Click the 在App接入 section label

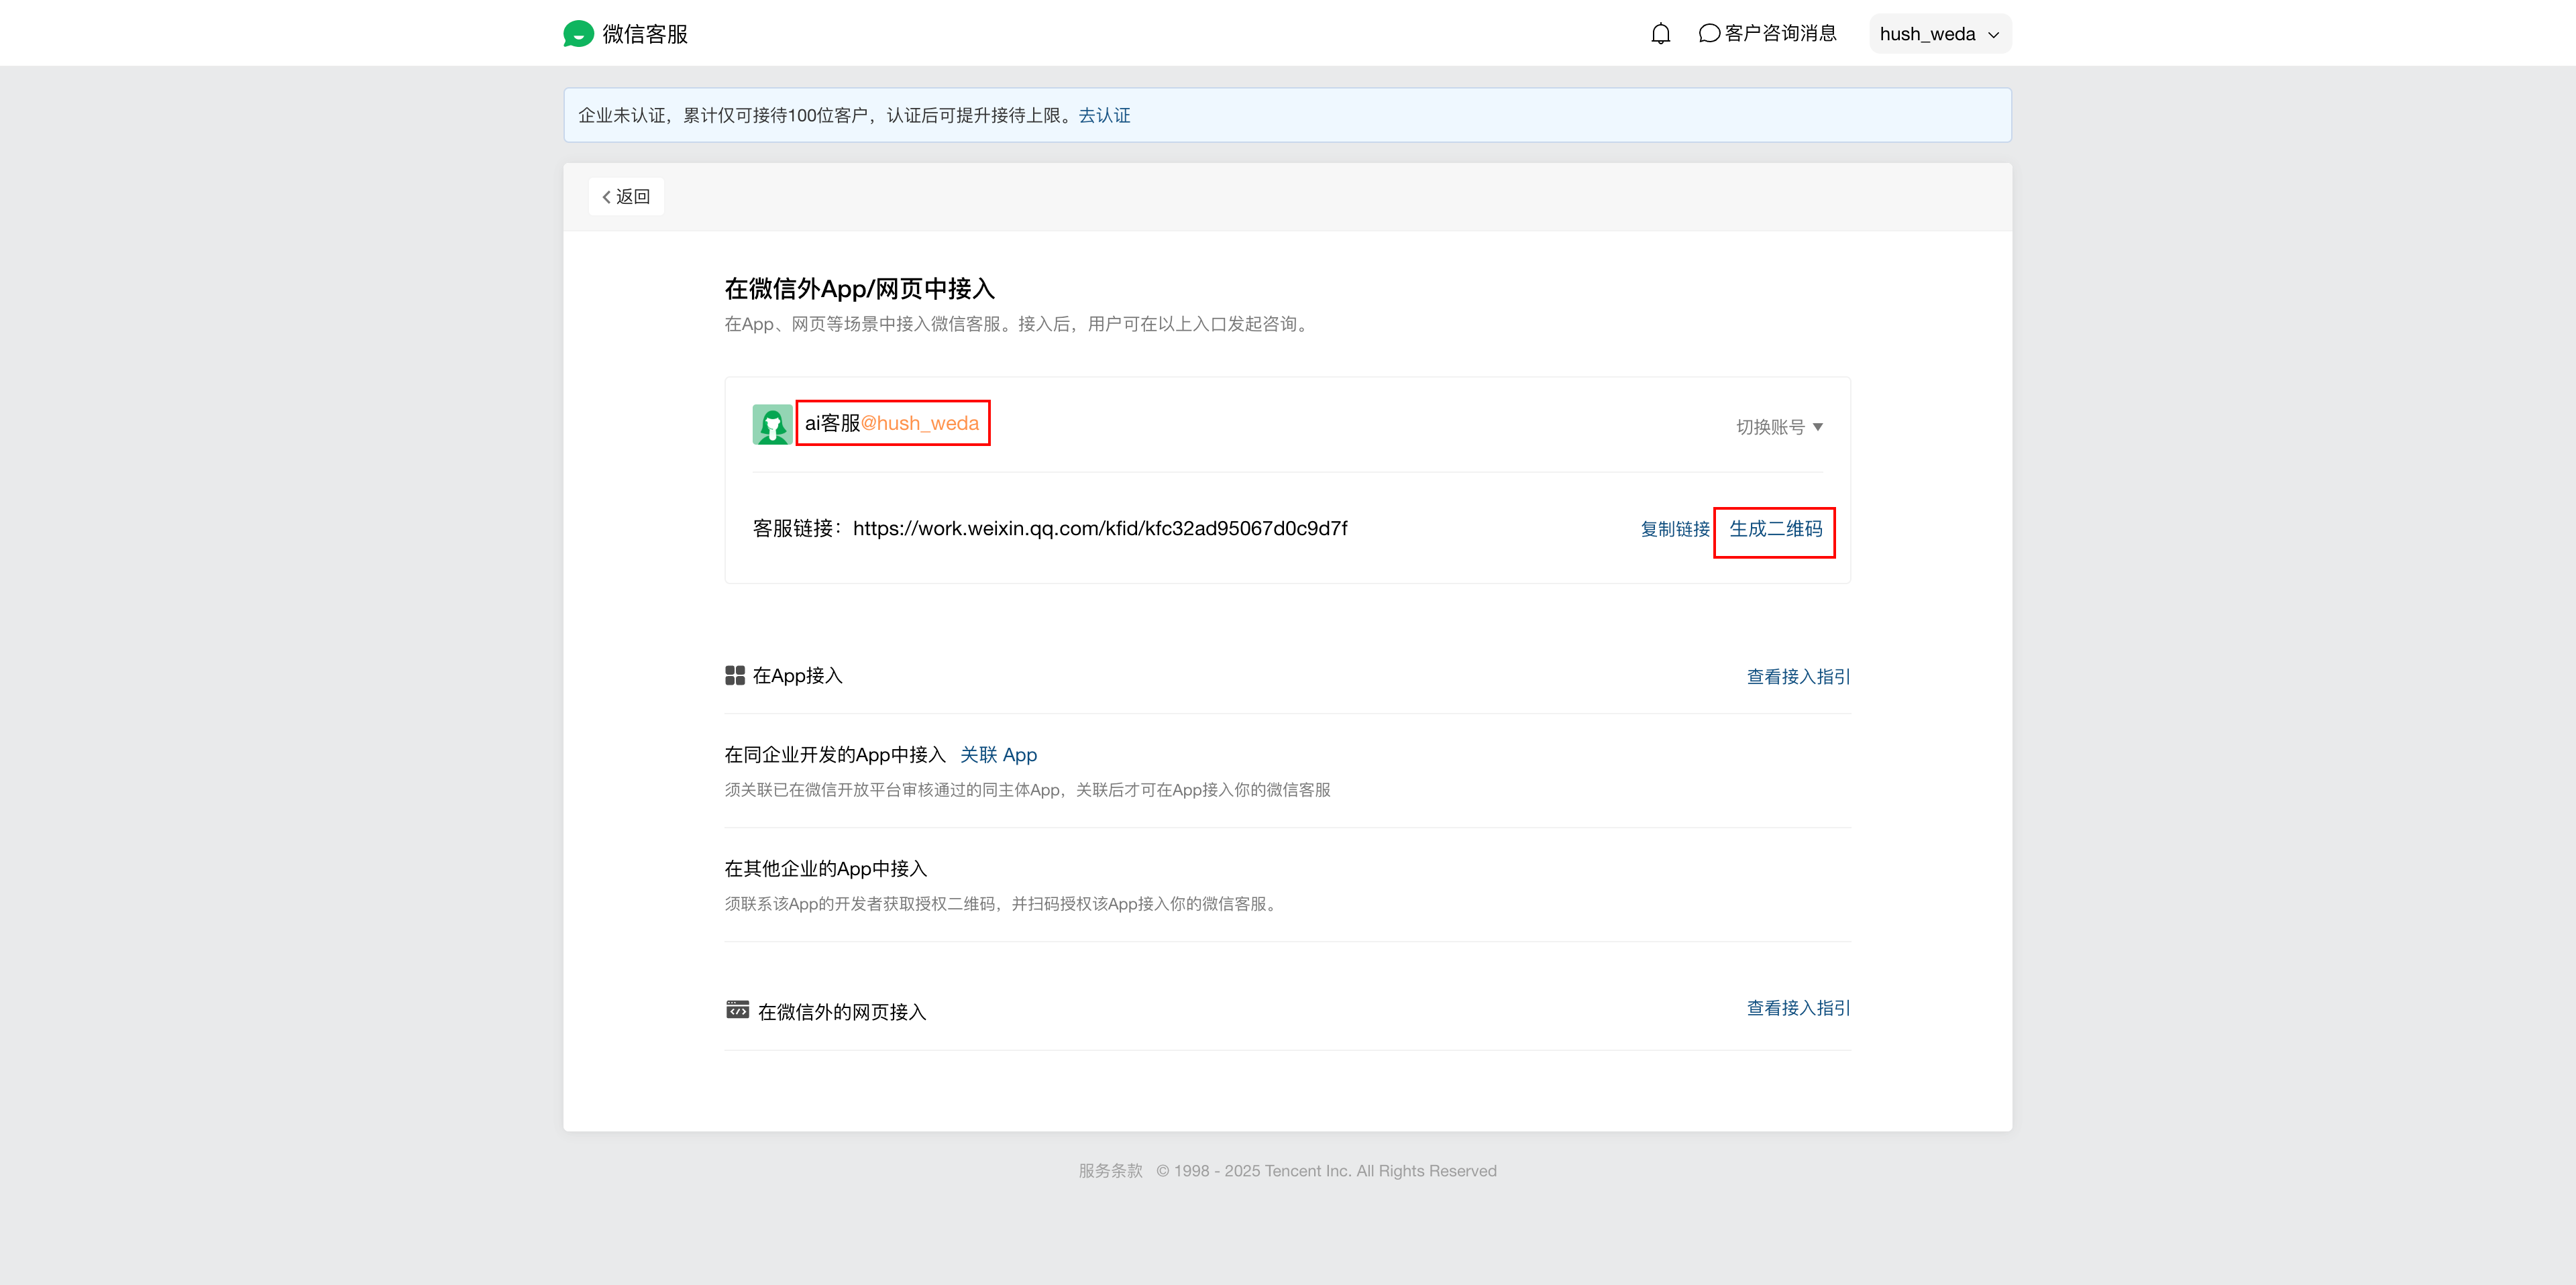(797, 676)
